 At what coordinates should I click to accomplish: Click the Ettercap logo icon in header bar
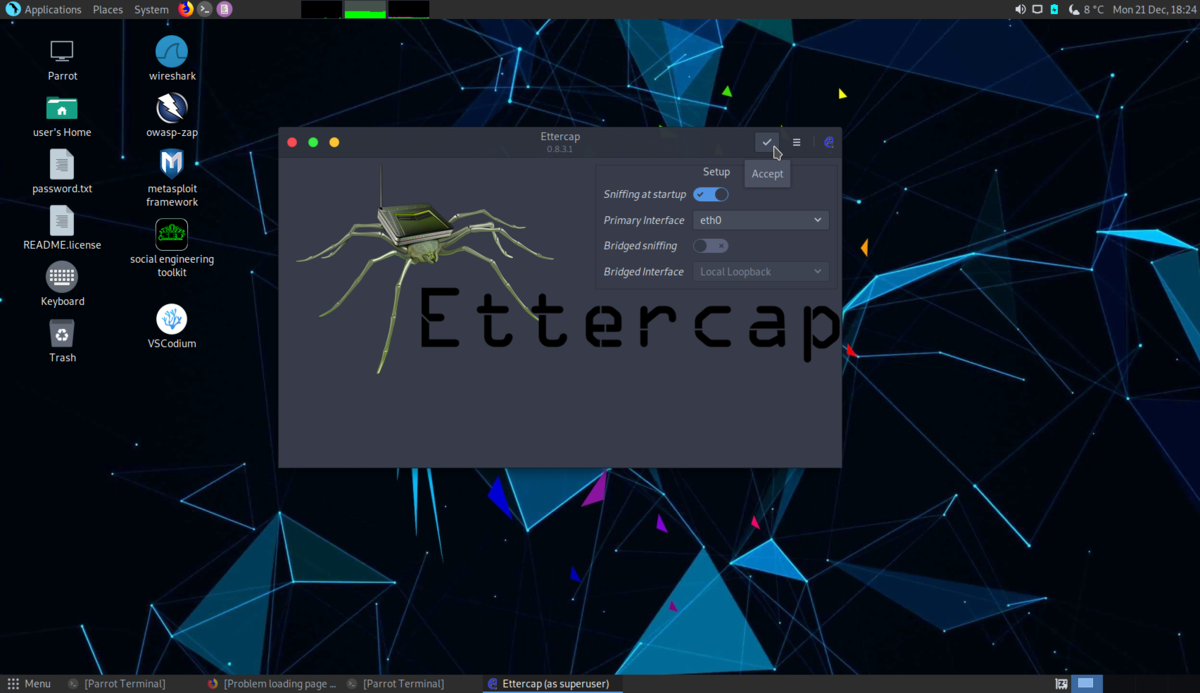(829, 142)
